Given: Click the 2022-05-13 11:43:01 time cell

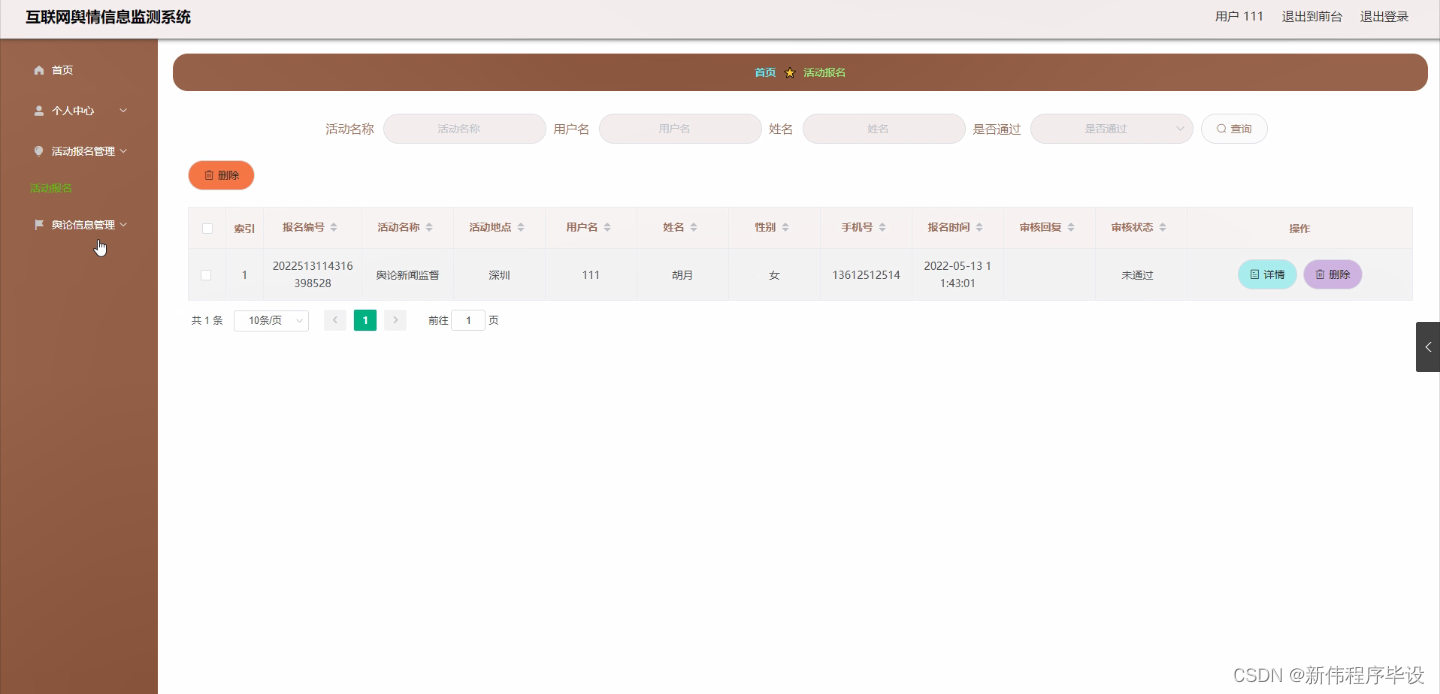Looking at the screenshot, I should (957, 275).
